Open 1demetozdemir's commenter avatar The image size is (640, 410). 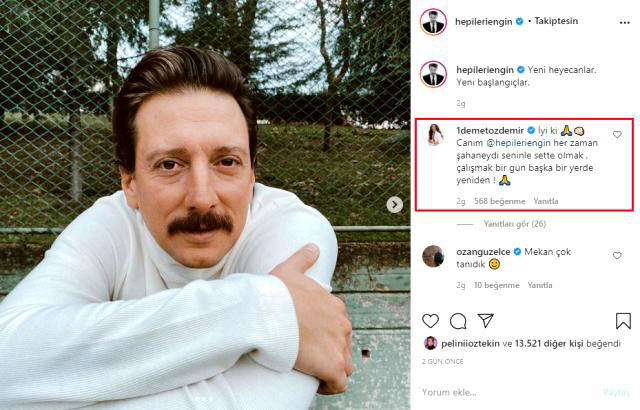coord(434,137)
